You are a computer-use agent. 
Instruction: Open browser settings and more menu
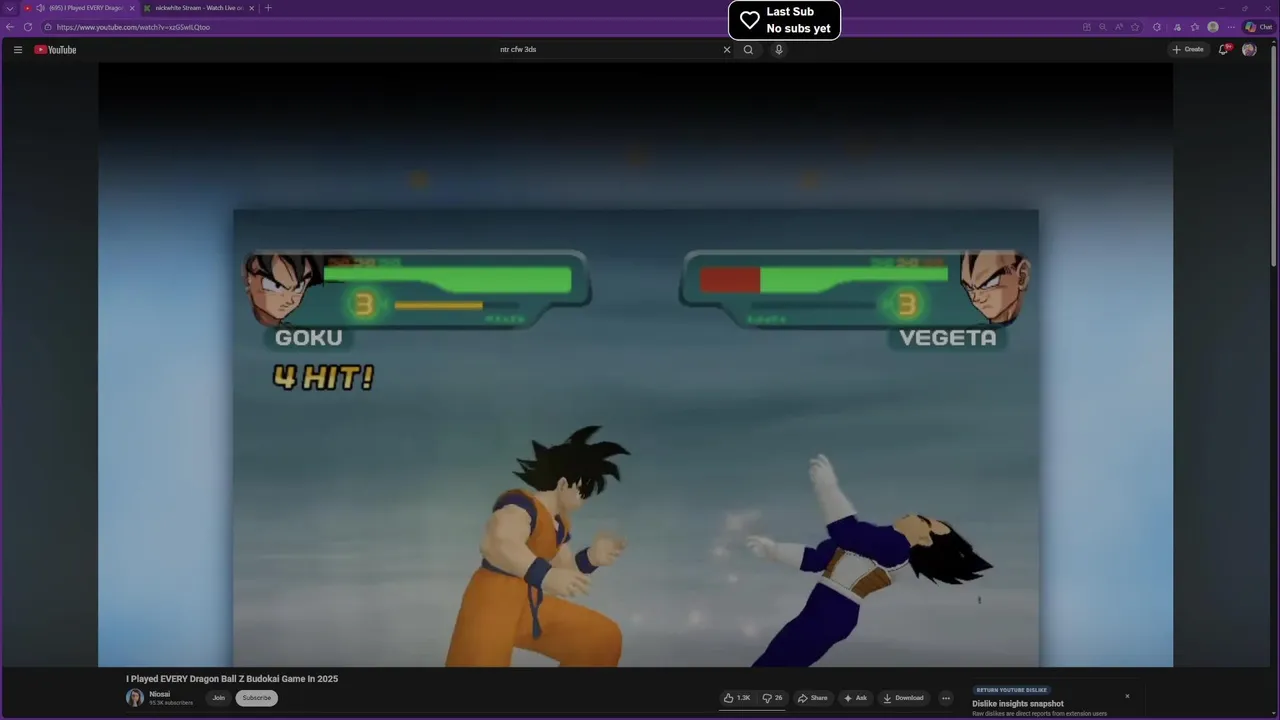point(1231,27)
